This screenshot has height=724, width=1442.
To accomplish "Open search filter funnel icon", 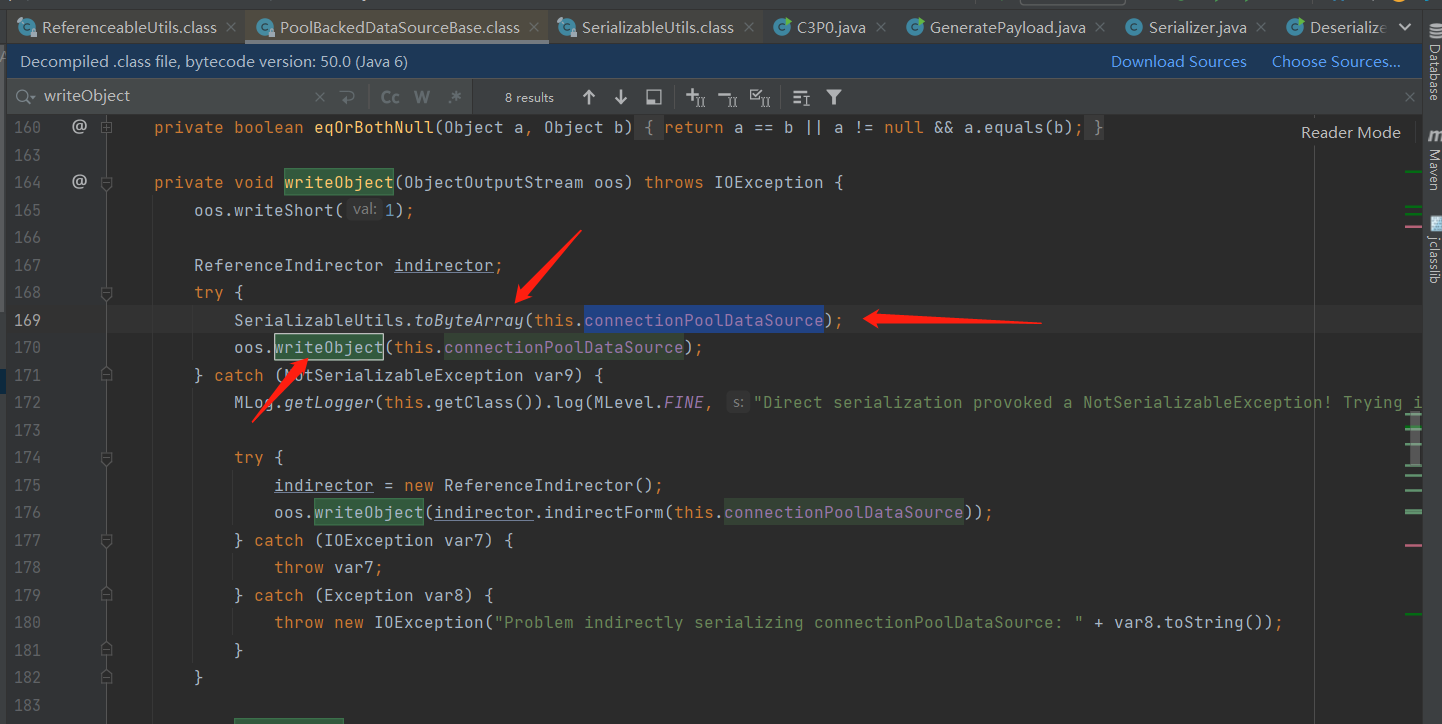I will point(833,97).
